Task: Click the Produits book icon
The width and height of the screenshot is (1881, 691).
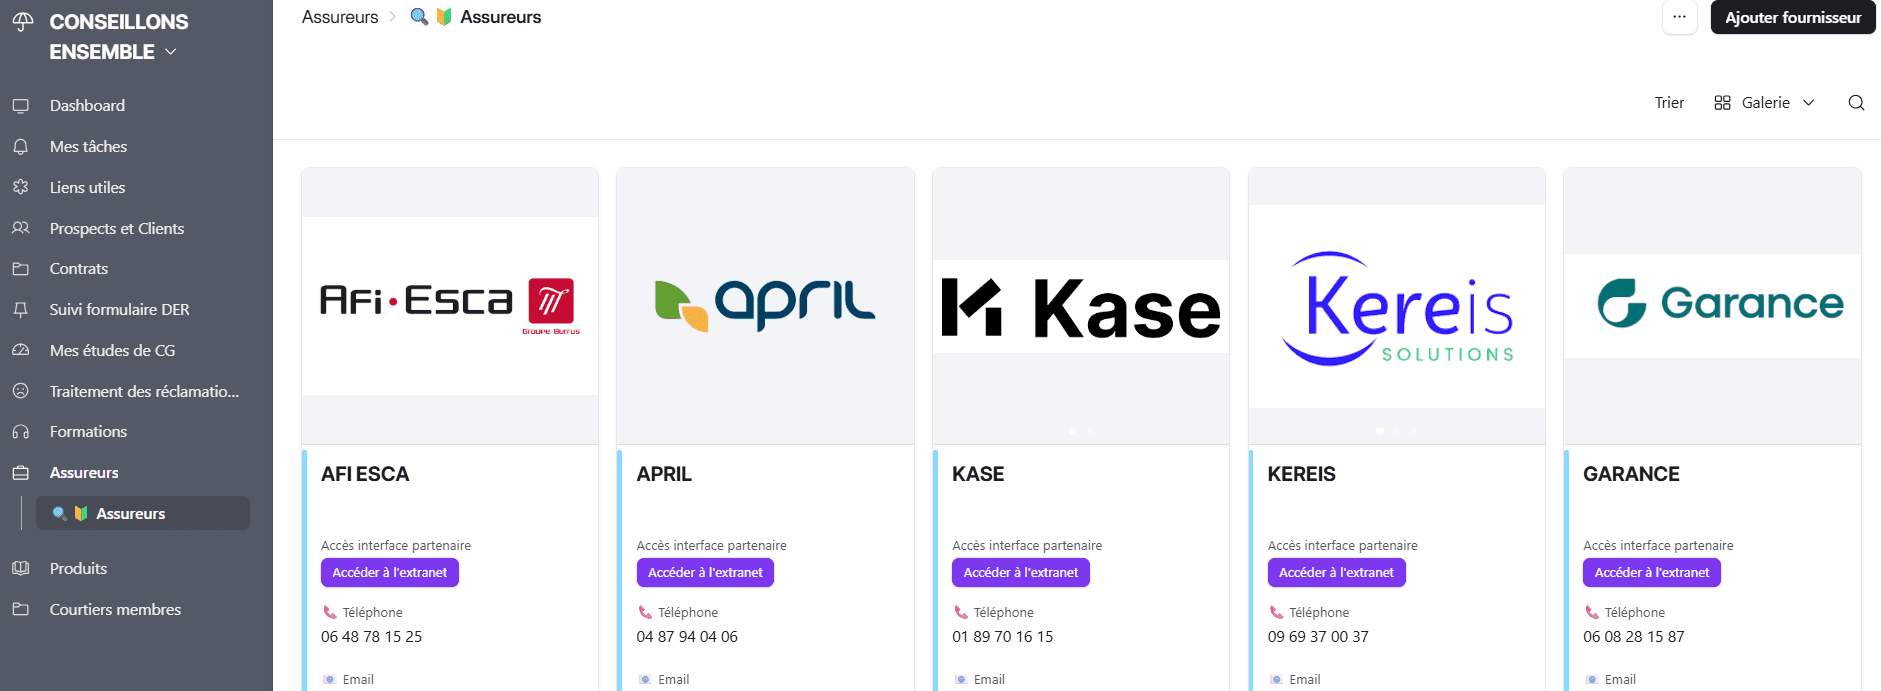Action: pos(21,569)
